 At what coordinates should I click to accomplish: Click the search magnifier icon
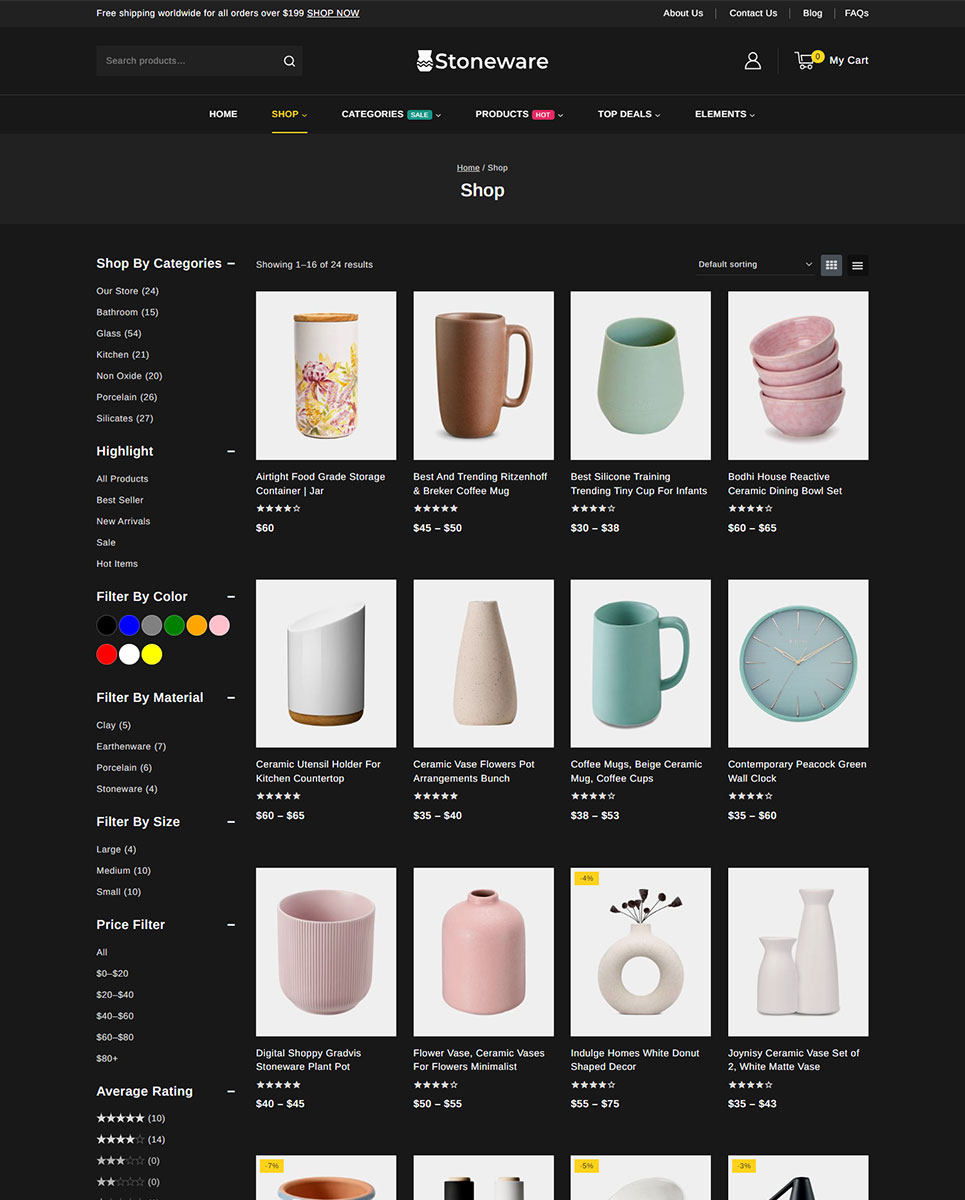tap(289, 61)
